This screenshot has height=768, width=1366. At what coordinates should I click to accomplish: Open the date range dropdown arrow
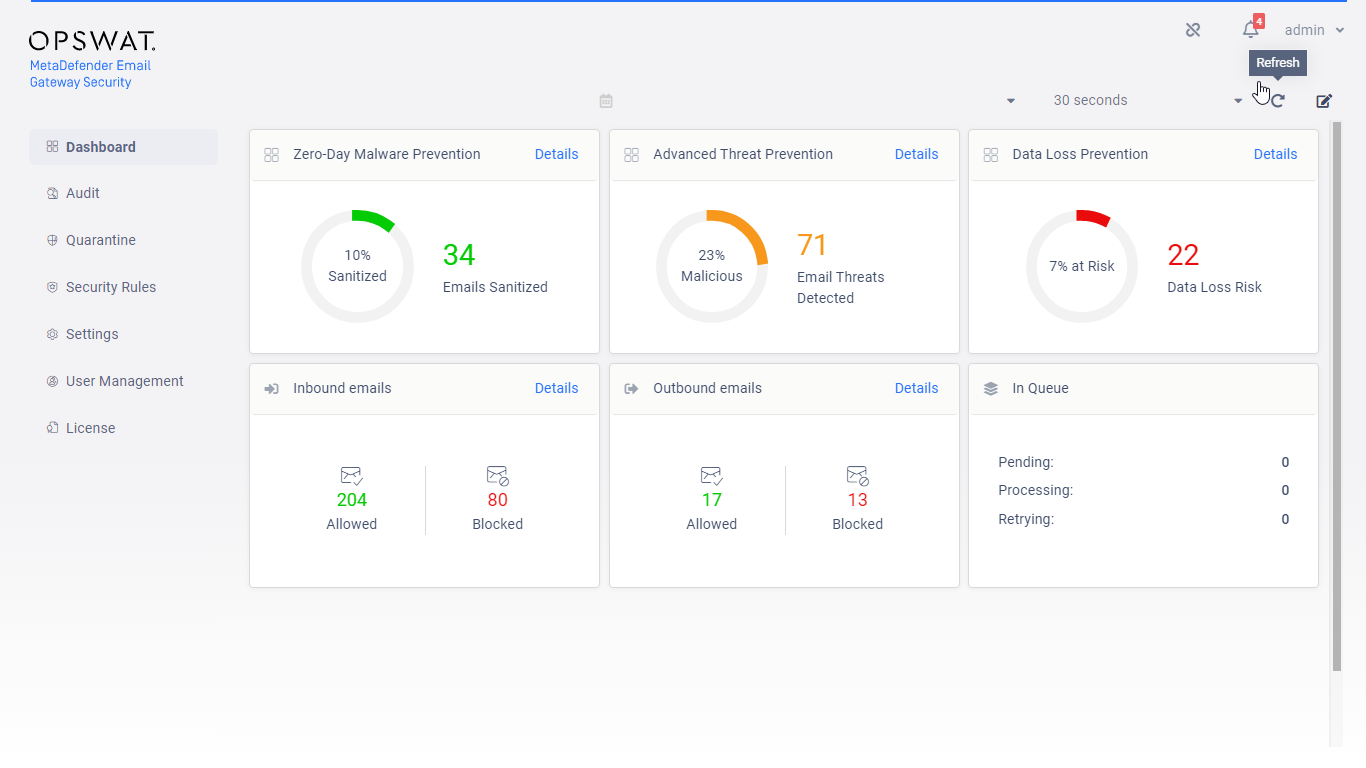(1011, 101)
